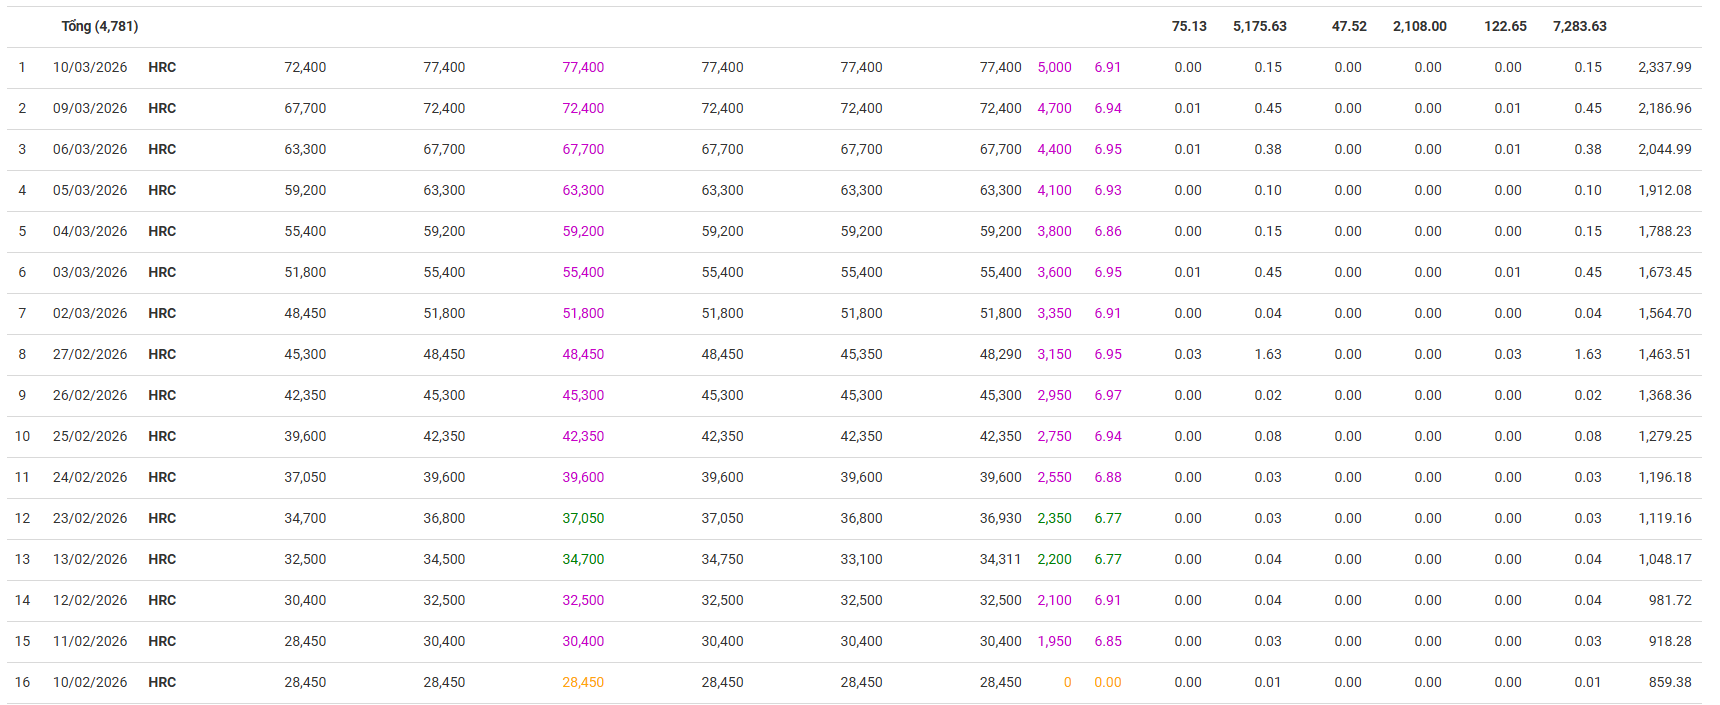Select the row number 12 cell
This screenshot has height=705, width=1720.
tap(22, 518)
